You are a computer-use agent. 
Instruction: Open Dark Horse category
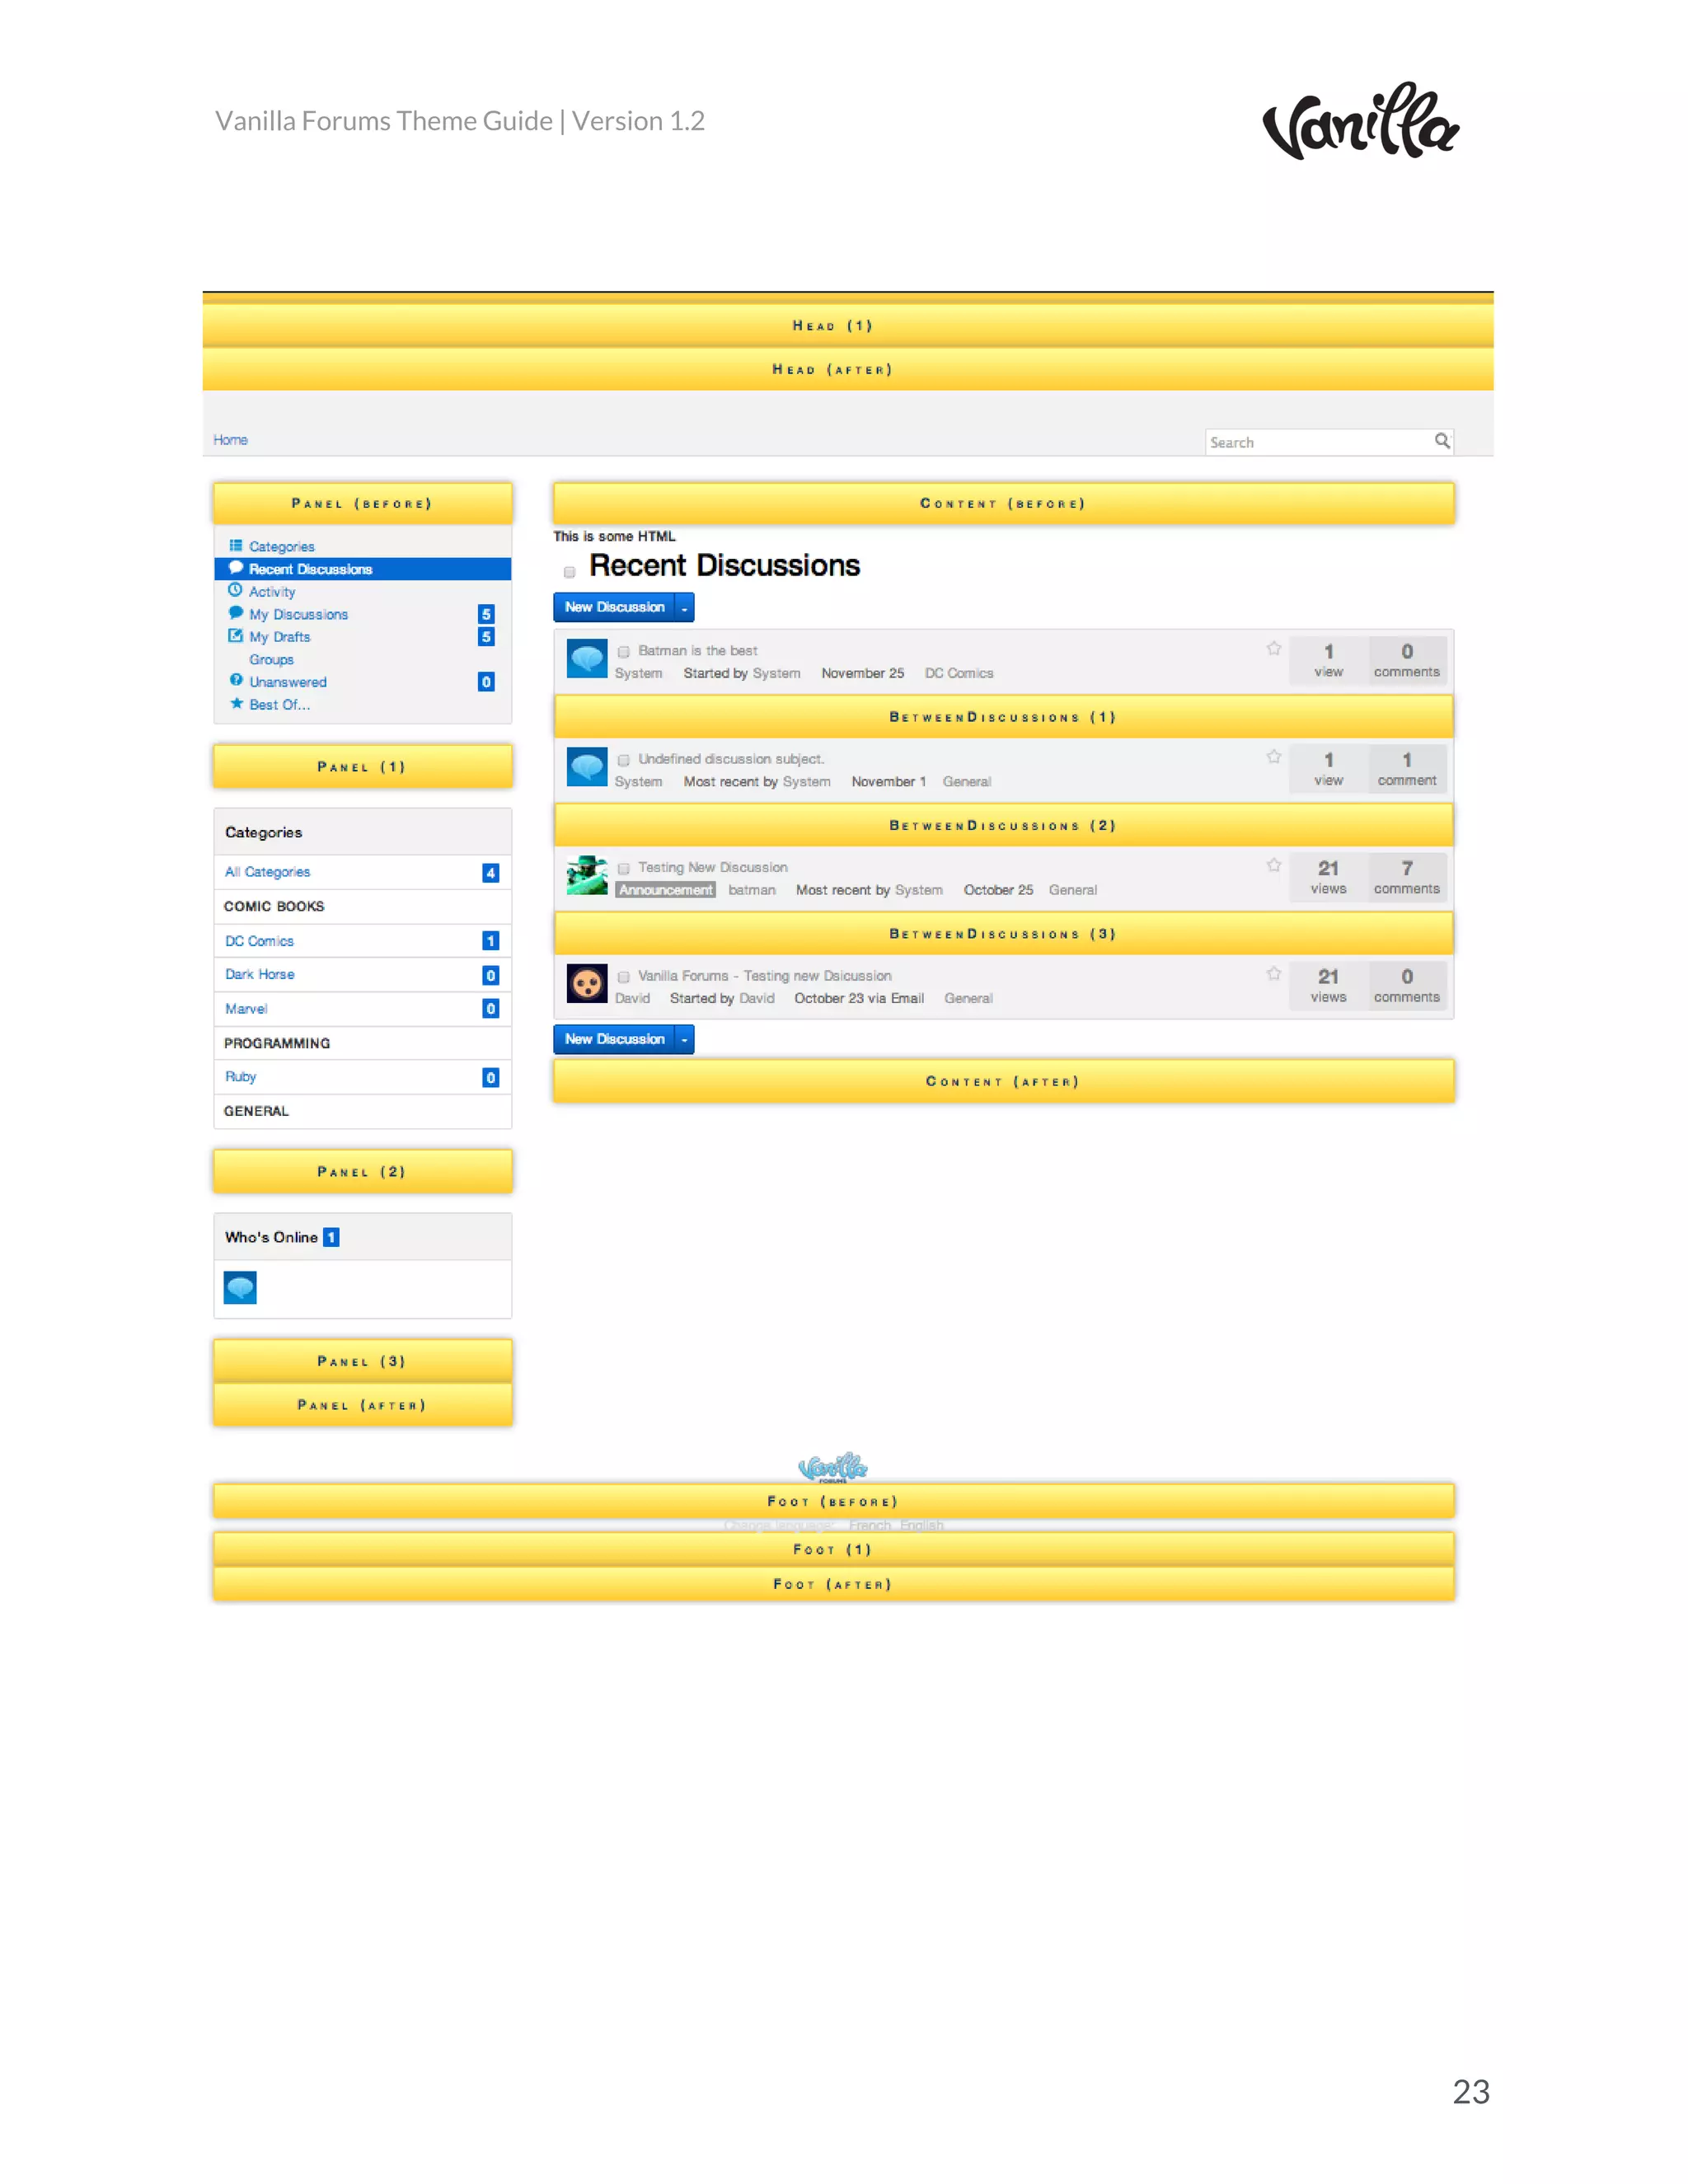point(260,974)
